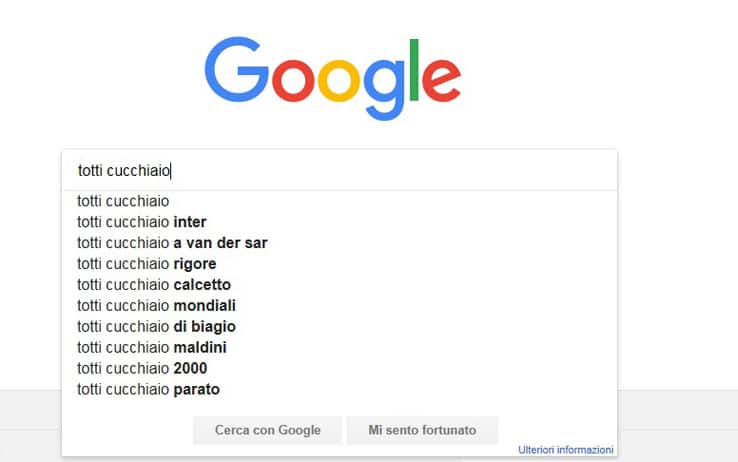Click the Cerca con Google button

coord(267,430)
